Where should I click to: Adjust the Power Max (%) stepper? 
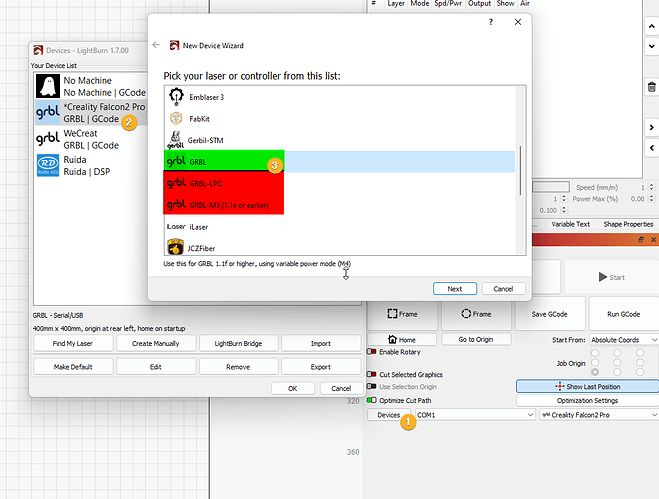651,198
